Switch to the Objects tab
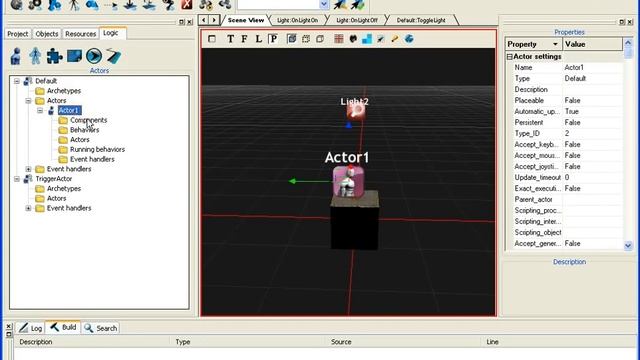This screenshot has width=640, height=360. click(47, 34)
